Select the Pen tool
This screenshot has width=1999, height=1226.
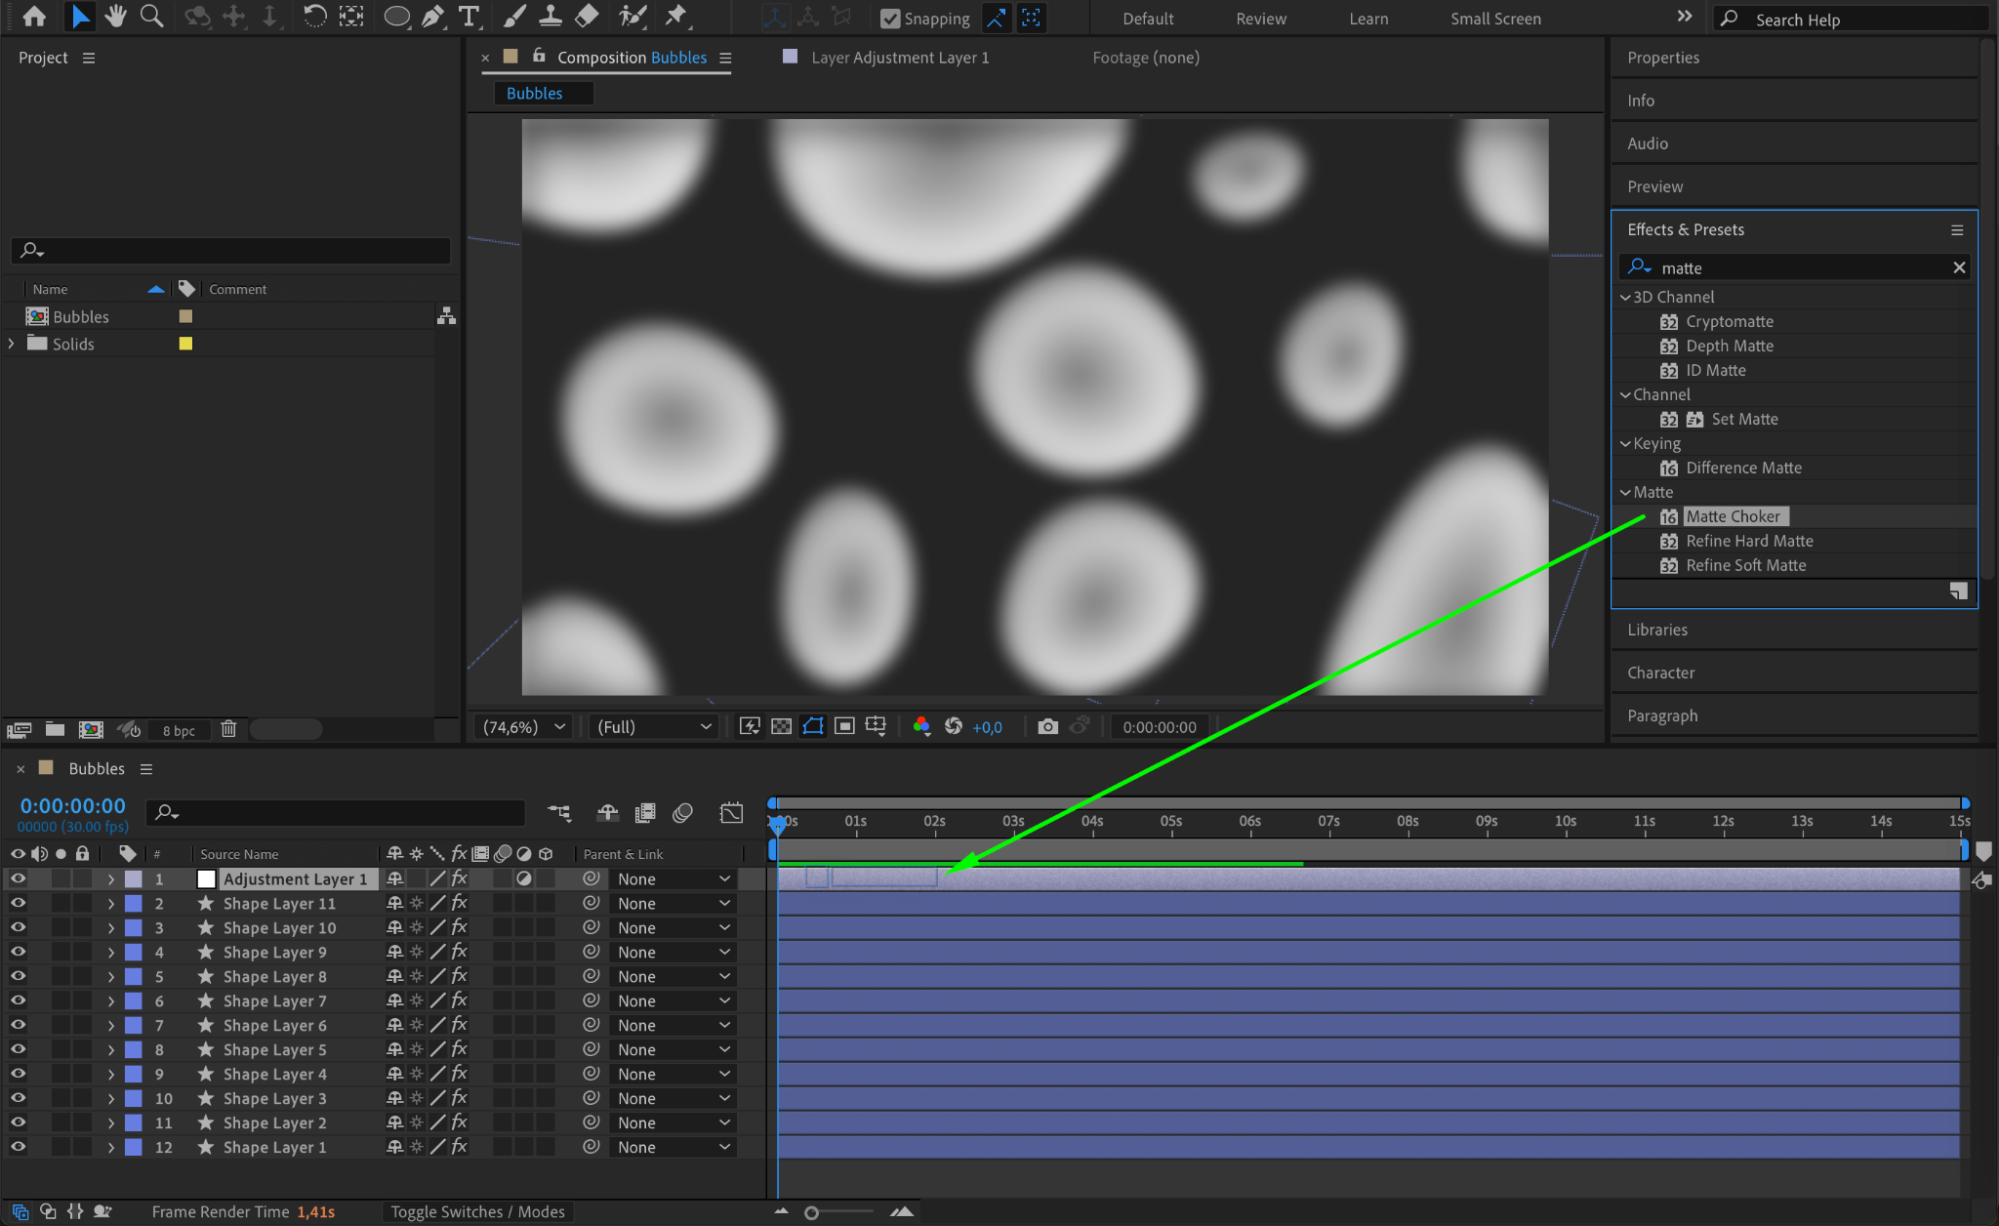[433, 16]
